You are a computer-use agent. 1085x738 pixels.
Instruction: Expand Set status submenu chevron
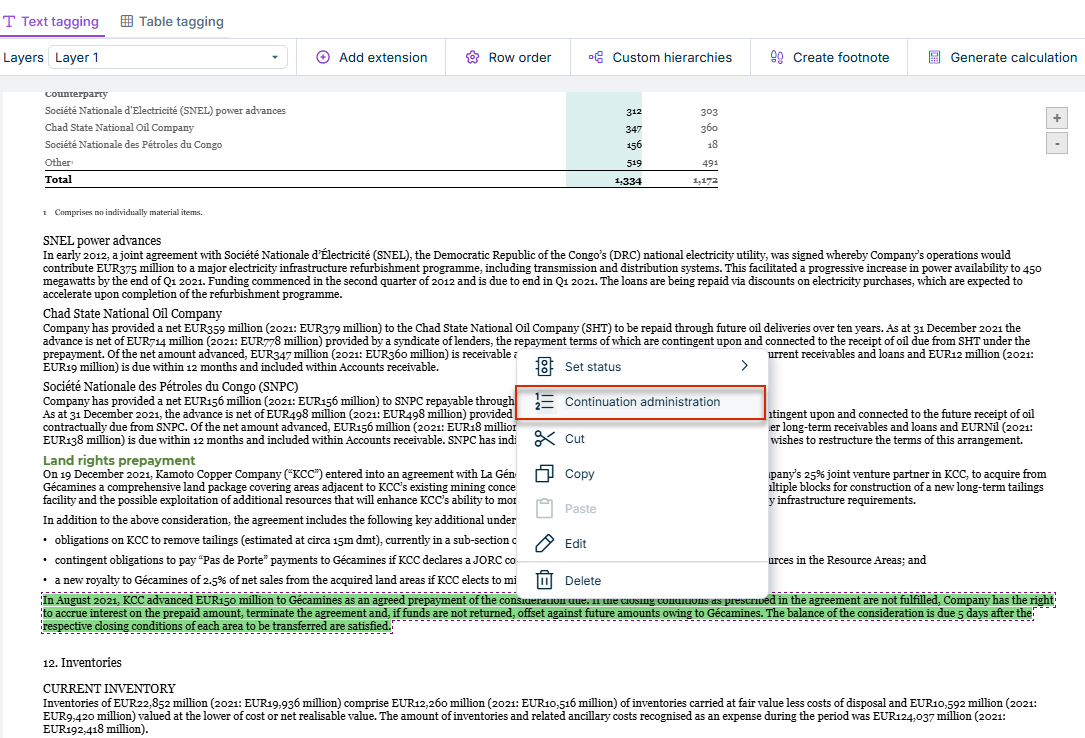pyautogui.click(x=745, y=366)
